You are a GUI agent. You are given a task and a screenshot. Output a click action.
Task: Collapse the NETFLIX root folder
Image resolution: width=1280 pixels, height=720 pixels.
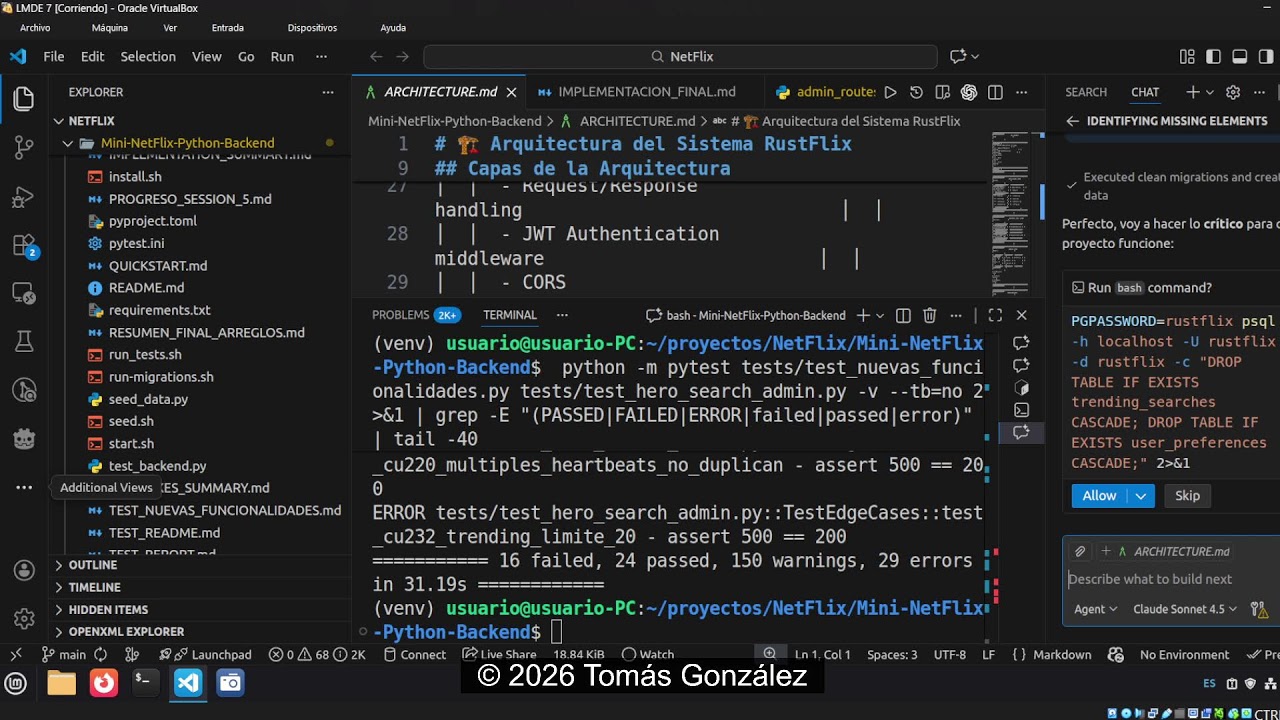pos(200,121)
